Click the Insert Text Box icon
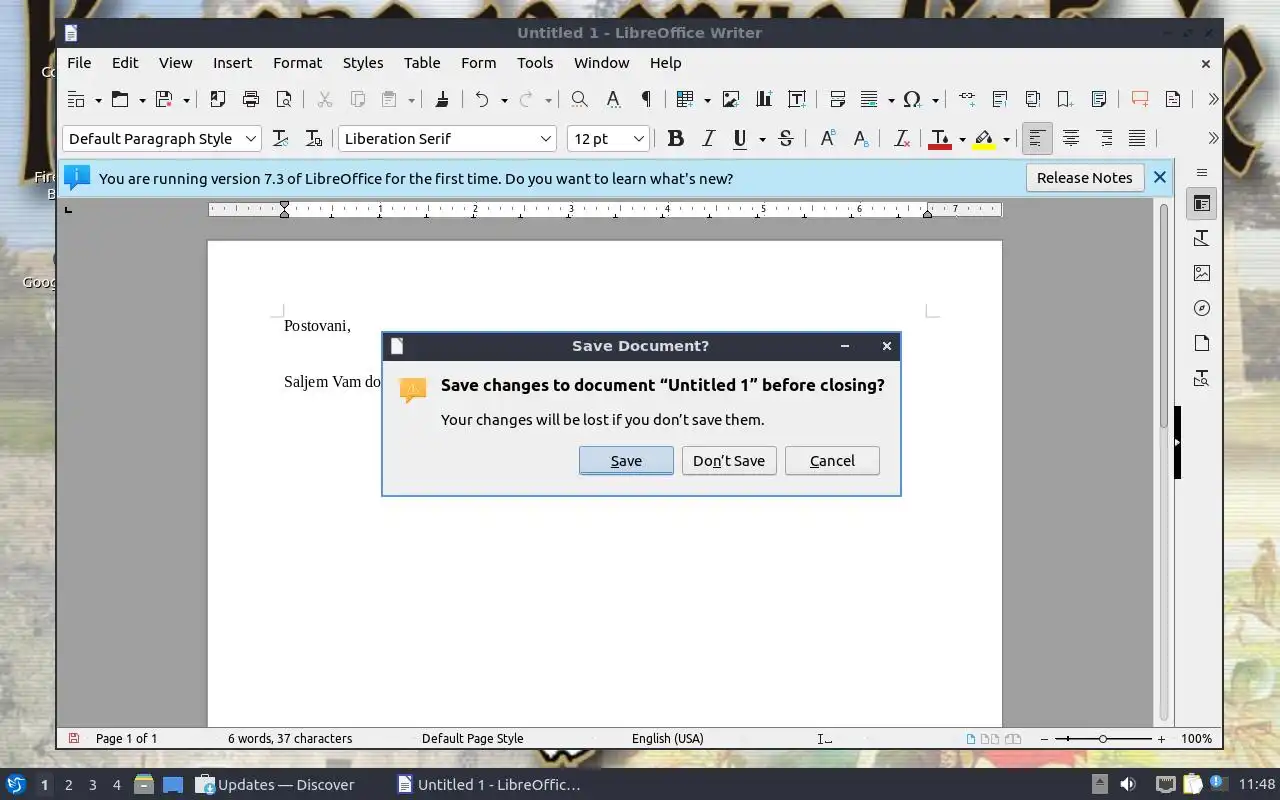This screenshot has height=800, width=1280. [797, 99]
